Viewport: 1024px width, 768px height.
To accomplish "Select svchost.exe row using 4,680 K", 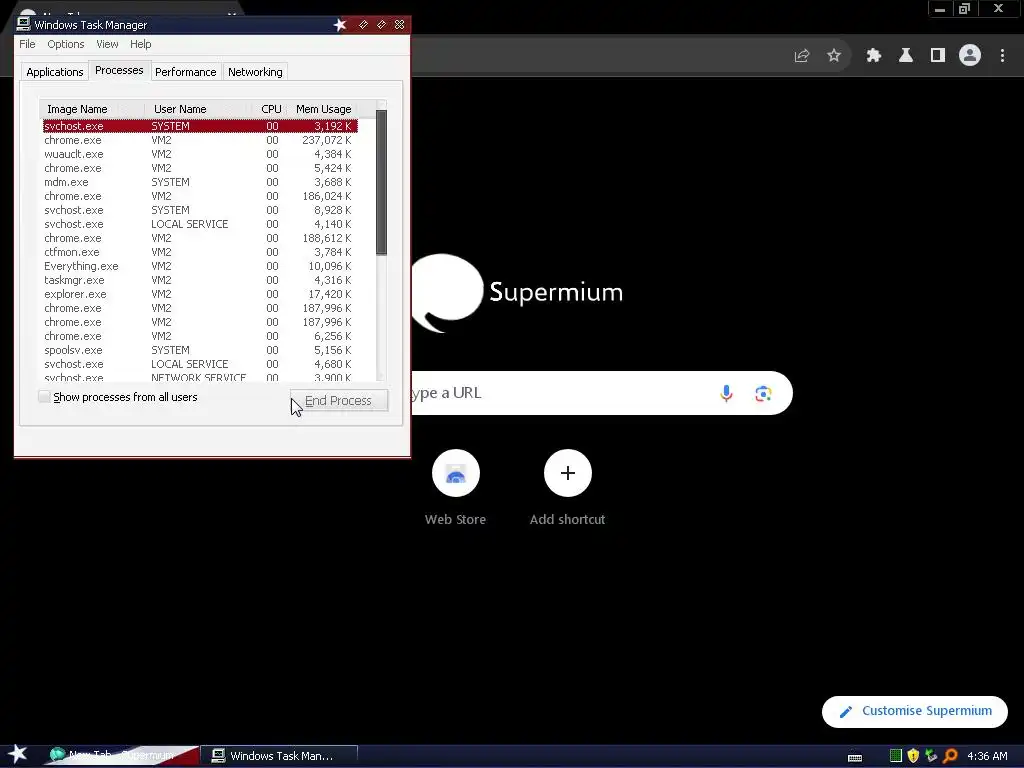I will [x=200, y=364].
